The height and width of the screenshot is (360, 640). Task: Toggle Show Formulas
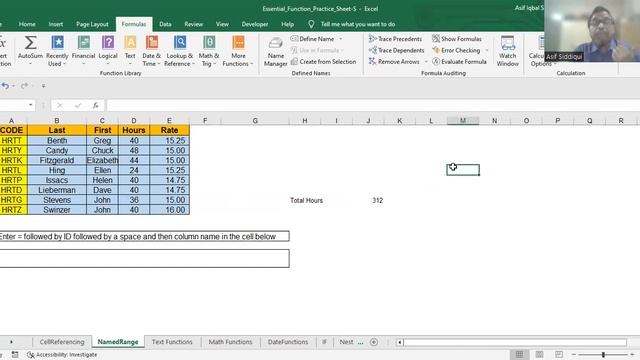(457, 39)
